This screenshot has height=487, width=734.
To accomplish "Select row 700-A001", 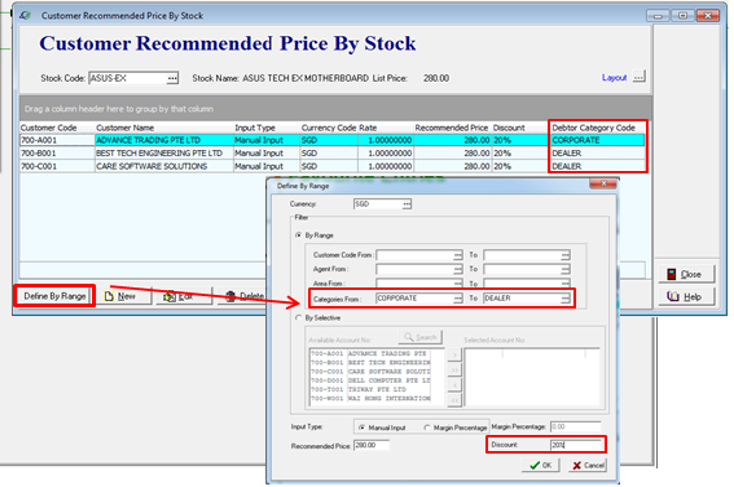I will (332, 140).
